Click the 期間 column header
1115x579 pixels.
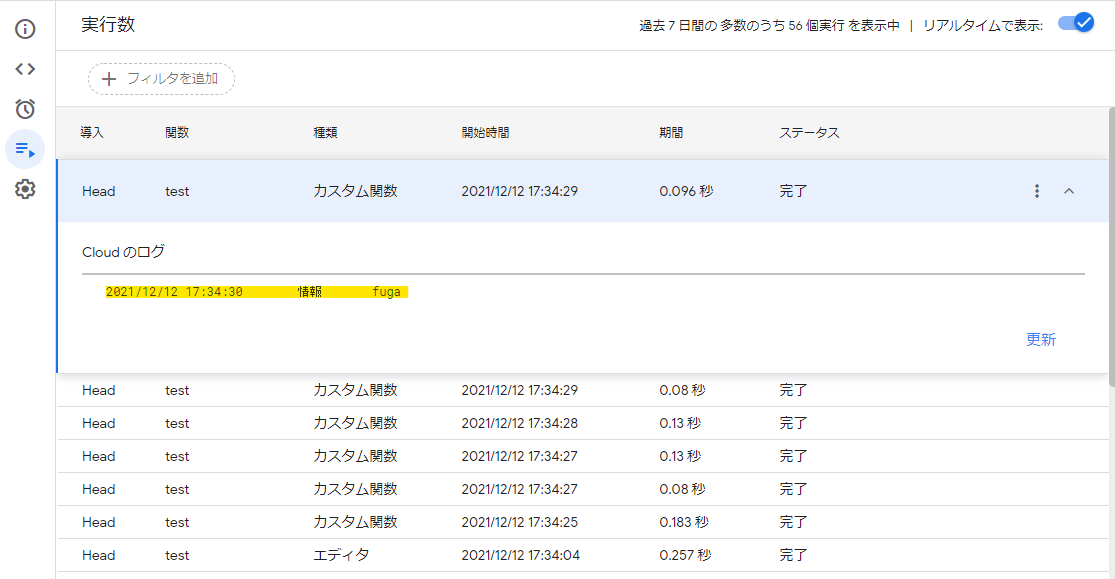tap(671, 132)
